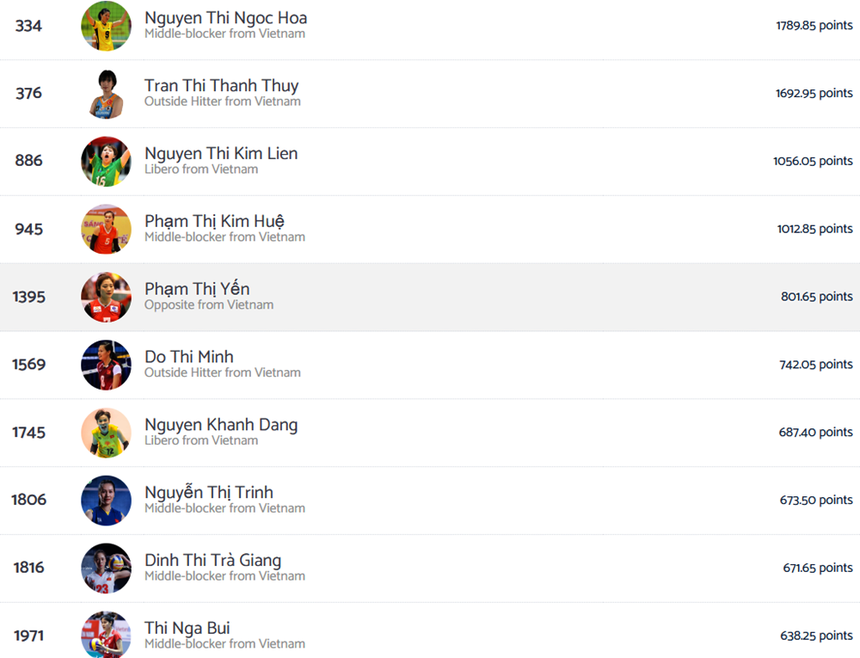Open Do Thi Minh's player photo
Viewport: 860px width, 658px height.
106,365
